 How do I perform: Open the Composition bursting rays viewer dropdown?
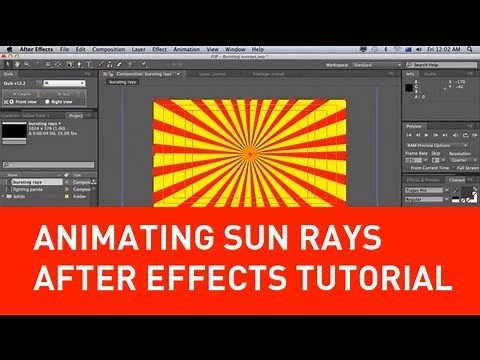click(x=178, y=74)
